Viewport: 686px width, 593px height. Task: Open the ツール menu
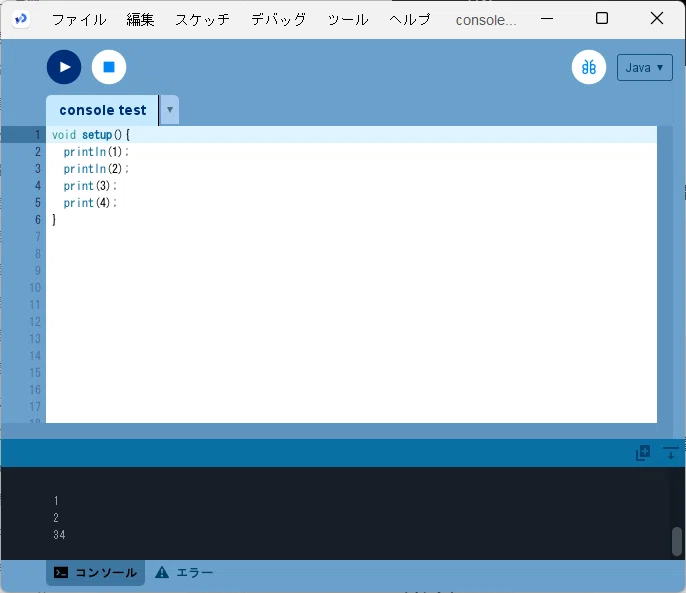point(348,20)
